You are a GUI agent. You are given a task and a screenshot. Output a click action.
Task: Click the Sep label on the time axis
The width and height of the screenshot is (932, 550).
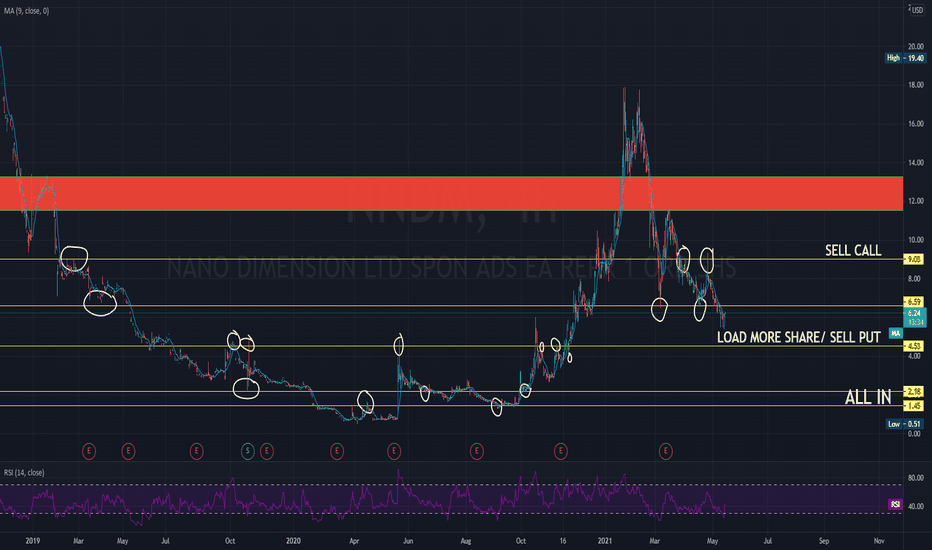(824, 540)
